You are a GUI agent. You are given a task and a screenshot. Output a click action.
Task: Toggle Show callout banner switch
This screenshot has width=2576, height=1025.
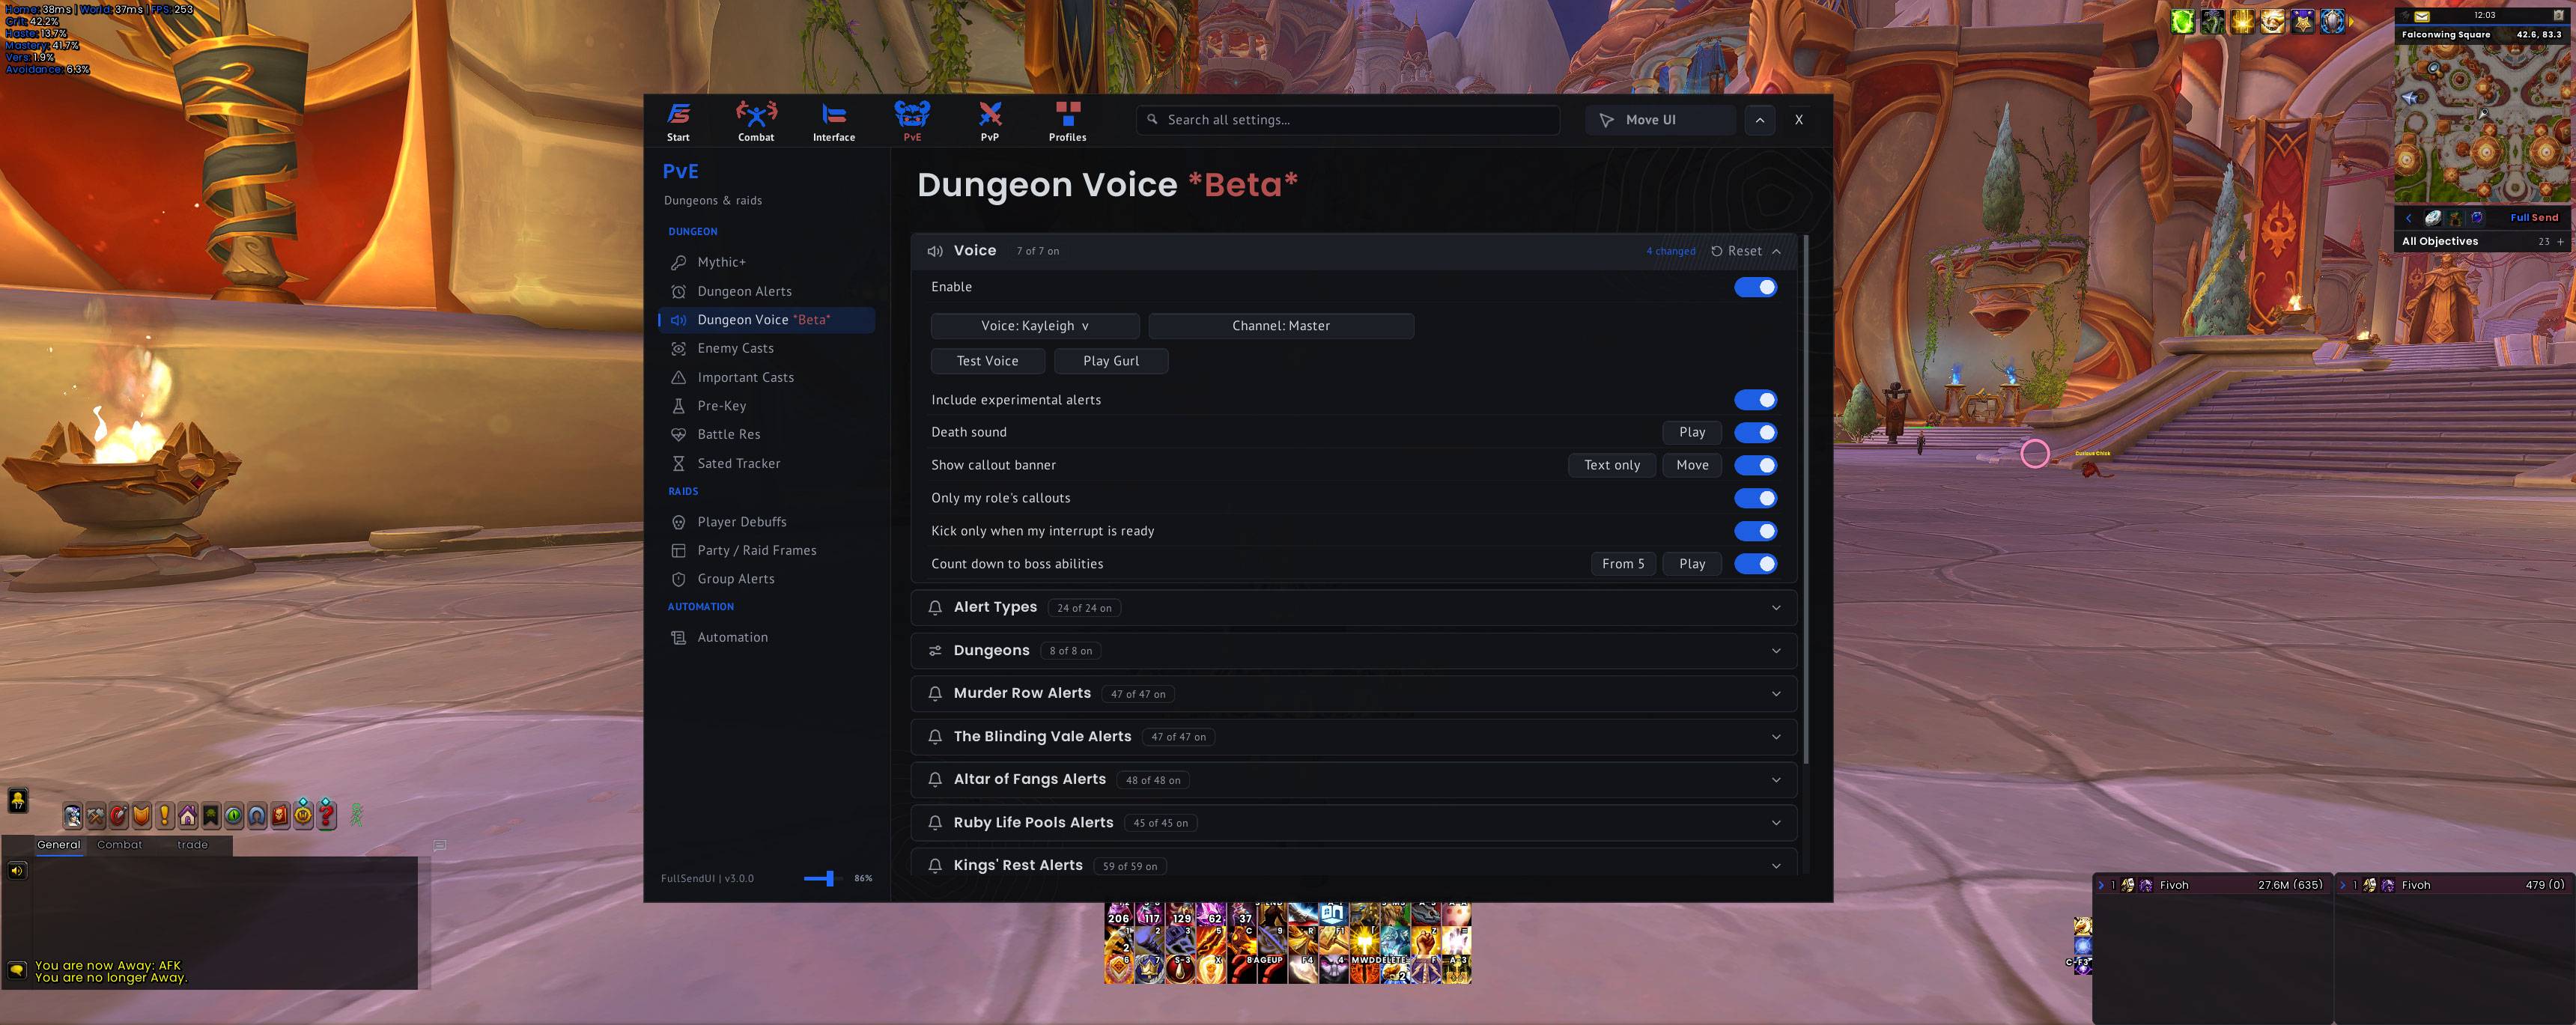point(1755,465)
